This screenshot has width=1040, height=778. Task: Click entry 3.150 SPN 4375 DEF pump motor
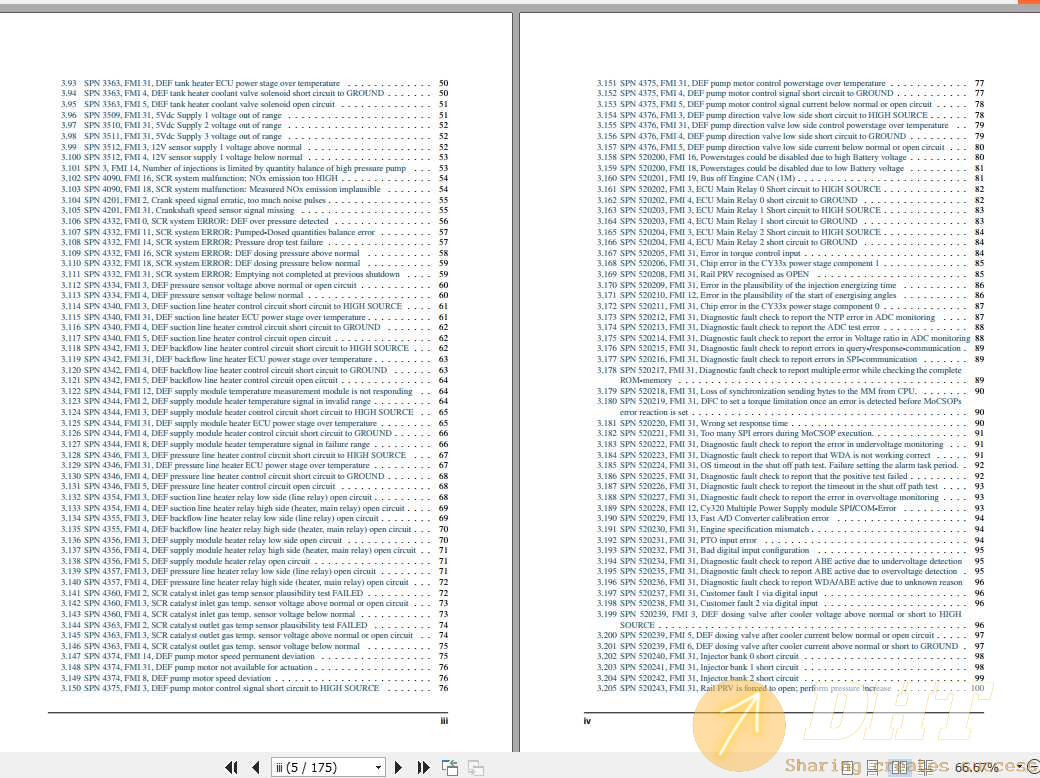click(220, 688)
